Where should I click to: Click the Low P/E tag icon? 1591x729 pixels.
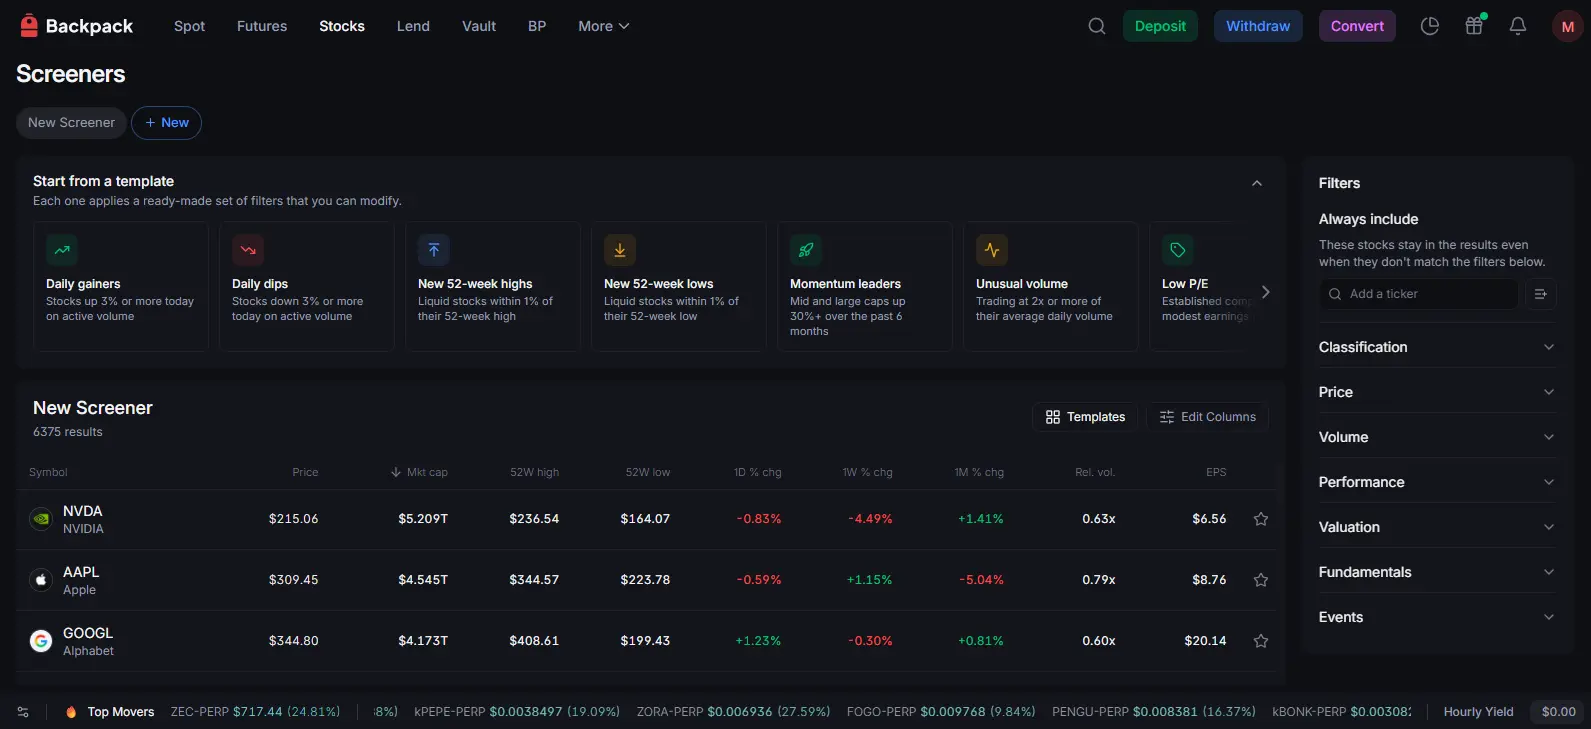1178,250
